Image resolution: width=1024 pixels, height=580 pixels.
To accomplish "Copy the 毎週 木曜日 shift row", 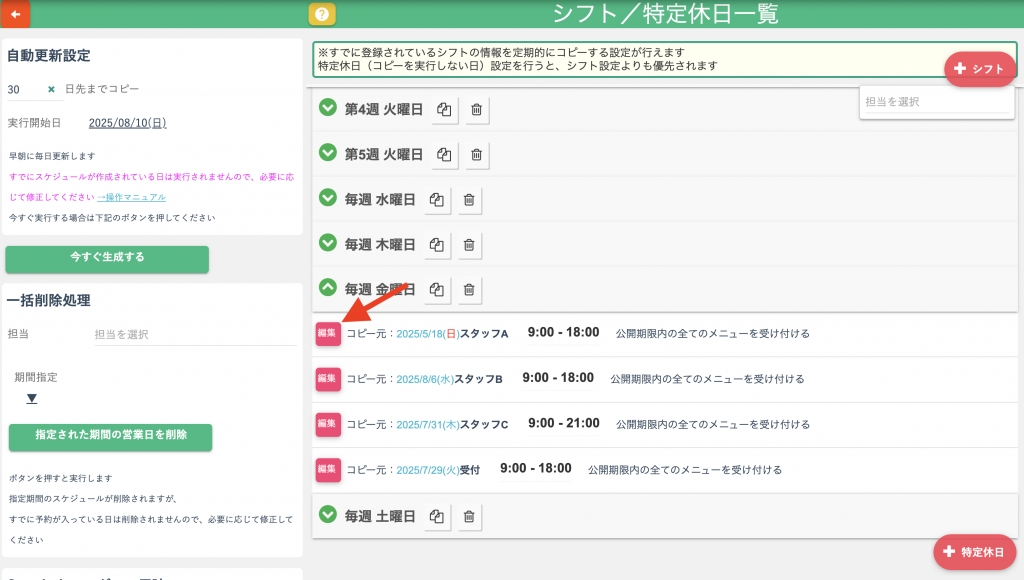I will pyautogui.click(x=437, y=245).
